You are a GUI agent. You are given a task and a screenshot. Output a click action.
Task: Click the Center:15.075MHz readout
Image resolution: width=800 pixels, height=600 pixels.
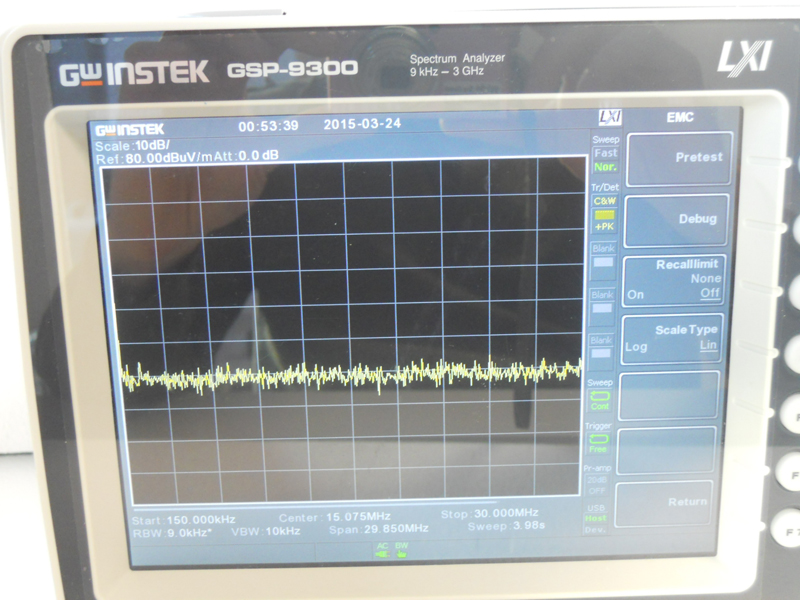pyautogui.click(x=335, y=517)
